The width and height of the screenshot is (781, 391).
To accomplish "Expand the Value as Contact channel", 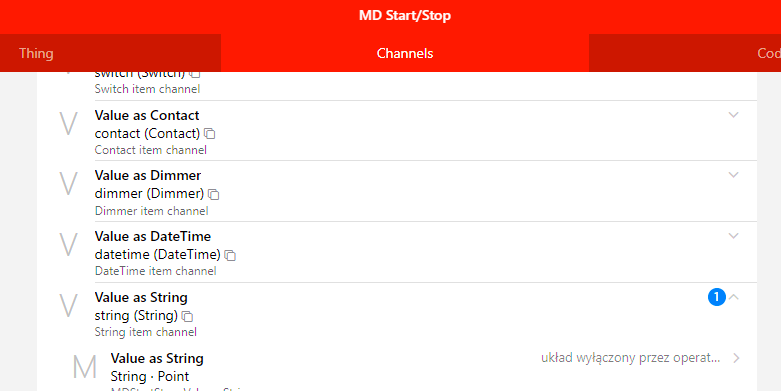I will tap(733, 115).
